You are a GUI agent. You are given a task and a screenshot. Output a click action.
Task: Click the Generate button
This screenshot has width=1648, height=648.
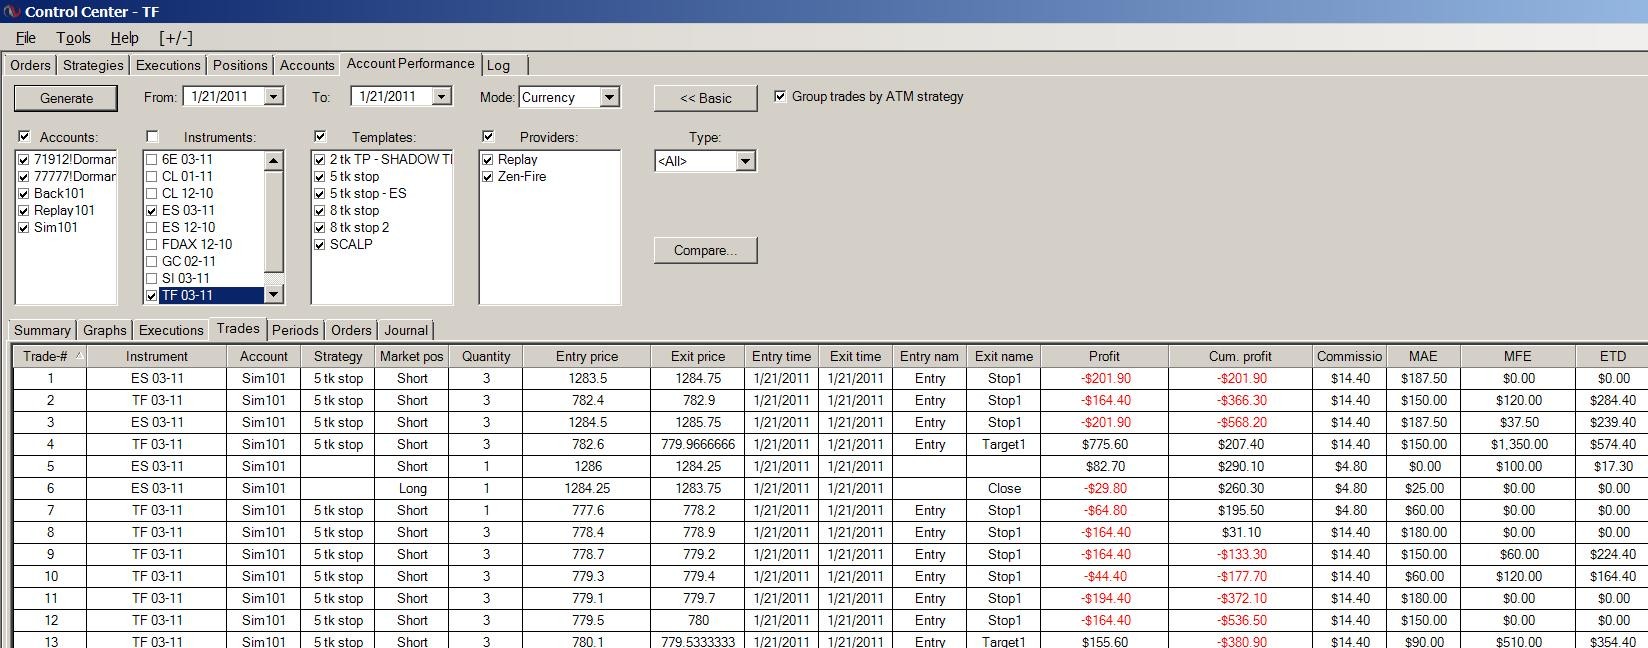coord(66,98)
